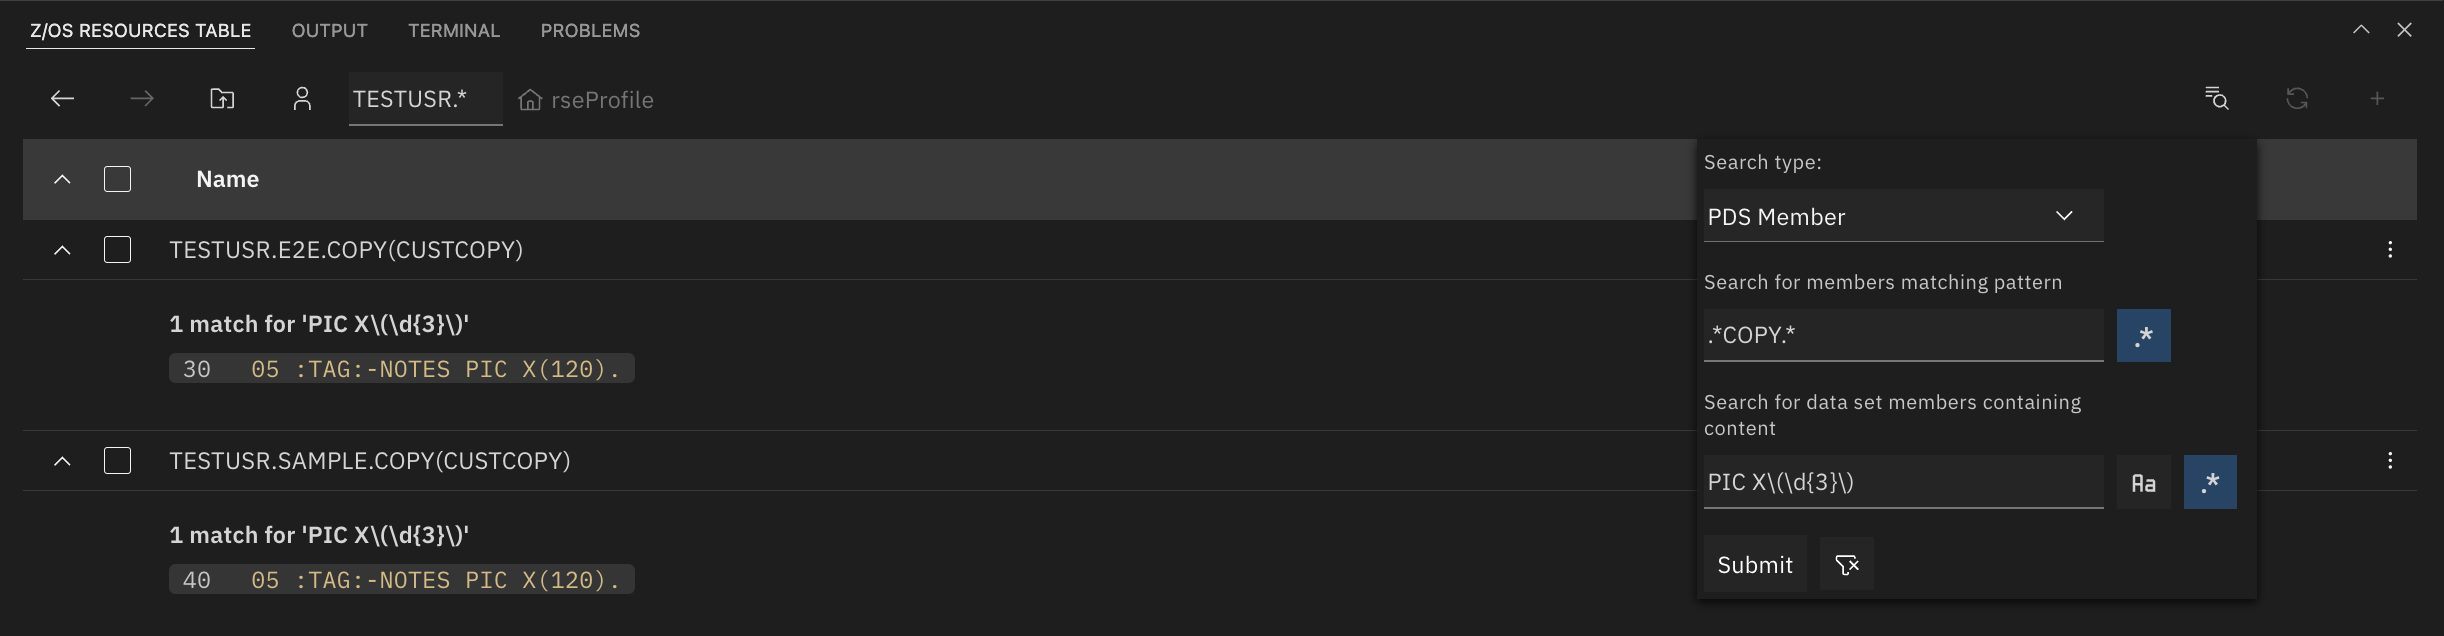This screenshot has width=2444, height=636.
Task: Clear search filters with funnel icon
Action: pos(1846,565)
